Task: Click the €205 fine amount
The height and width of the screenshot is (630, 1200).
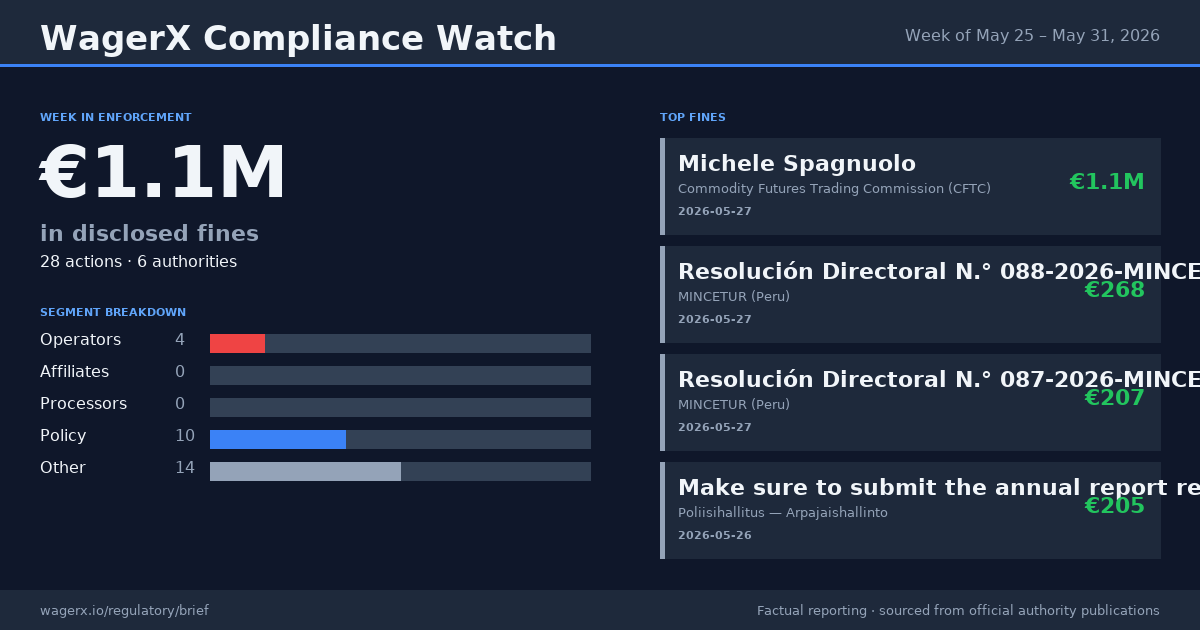Action: 1115,506
